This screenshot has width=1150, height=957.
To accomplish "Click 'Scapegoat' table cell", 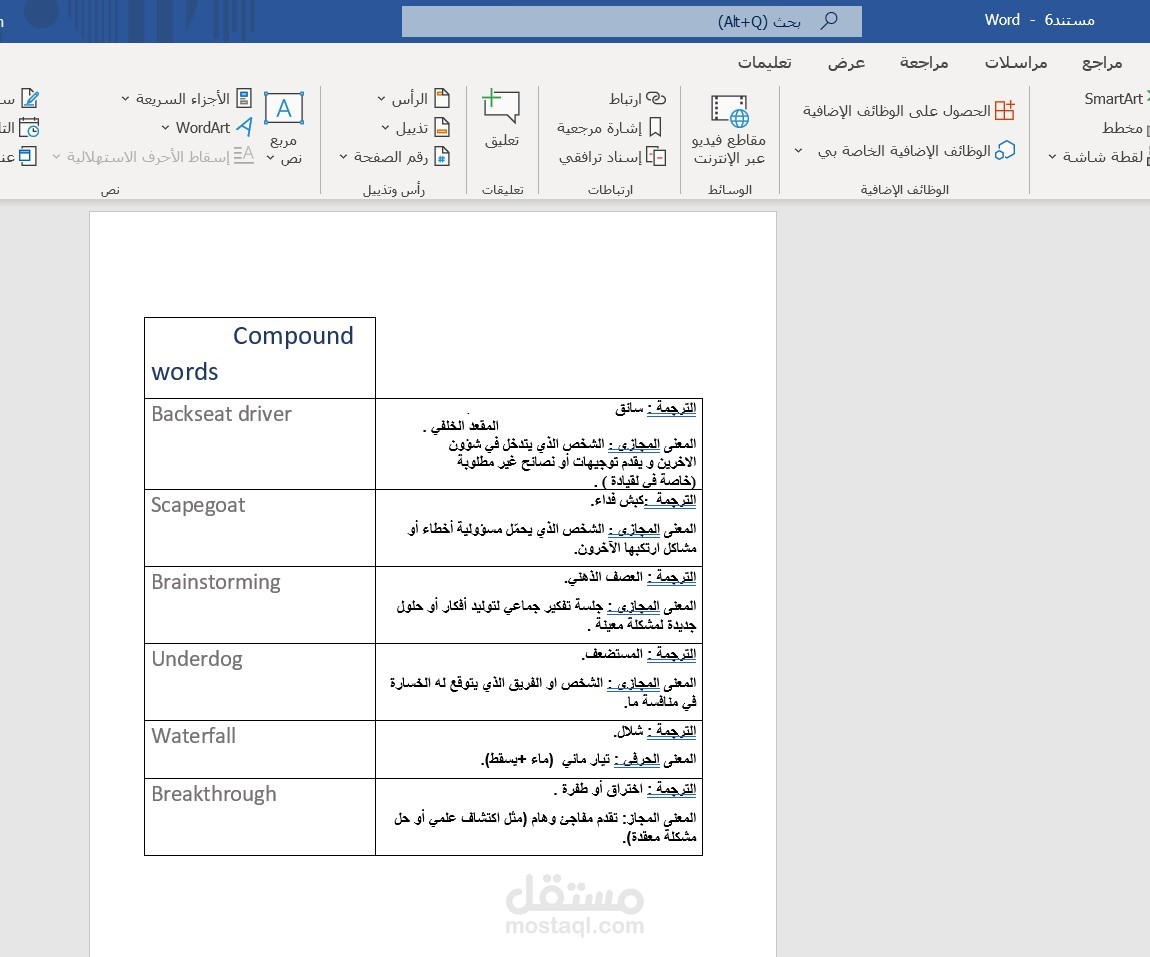I will [260, 528].
